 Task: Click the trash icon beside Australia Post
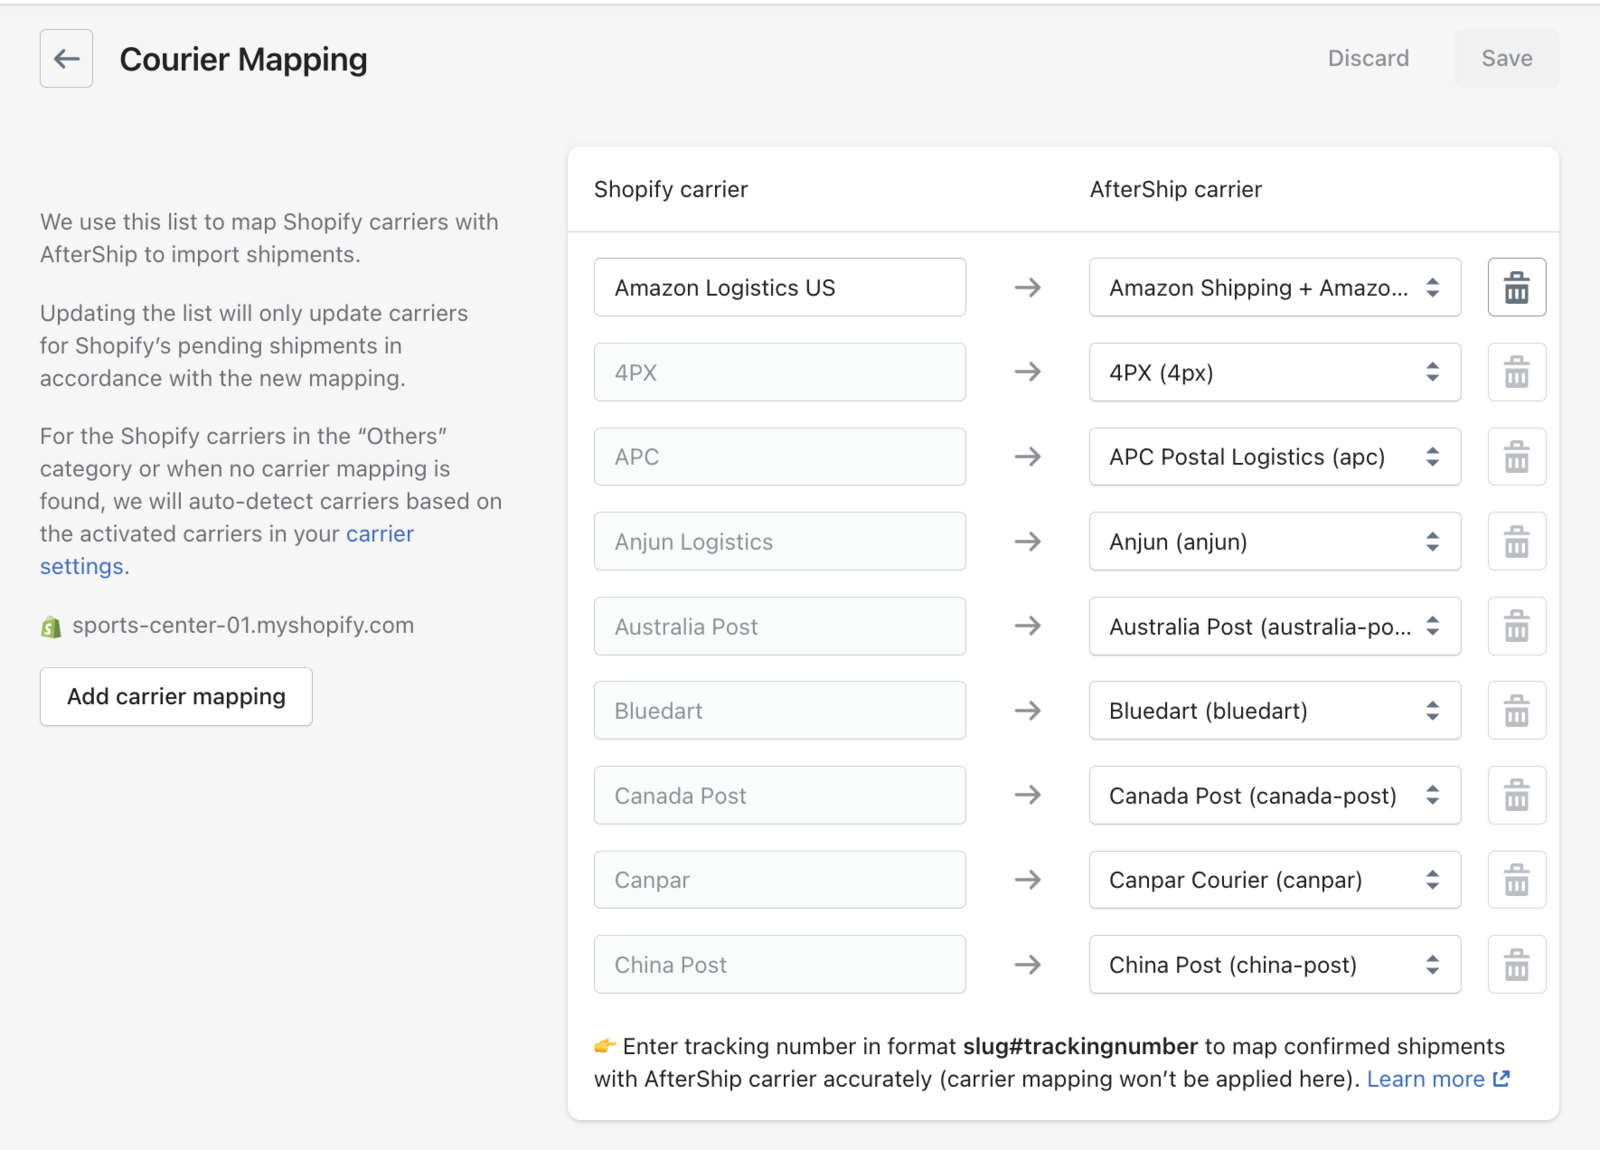pyautogui.click(x=1516, y=626)
